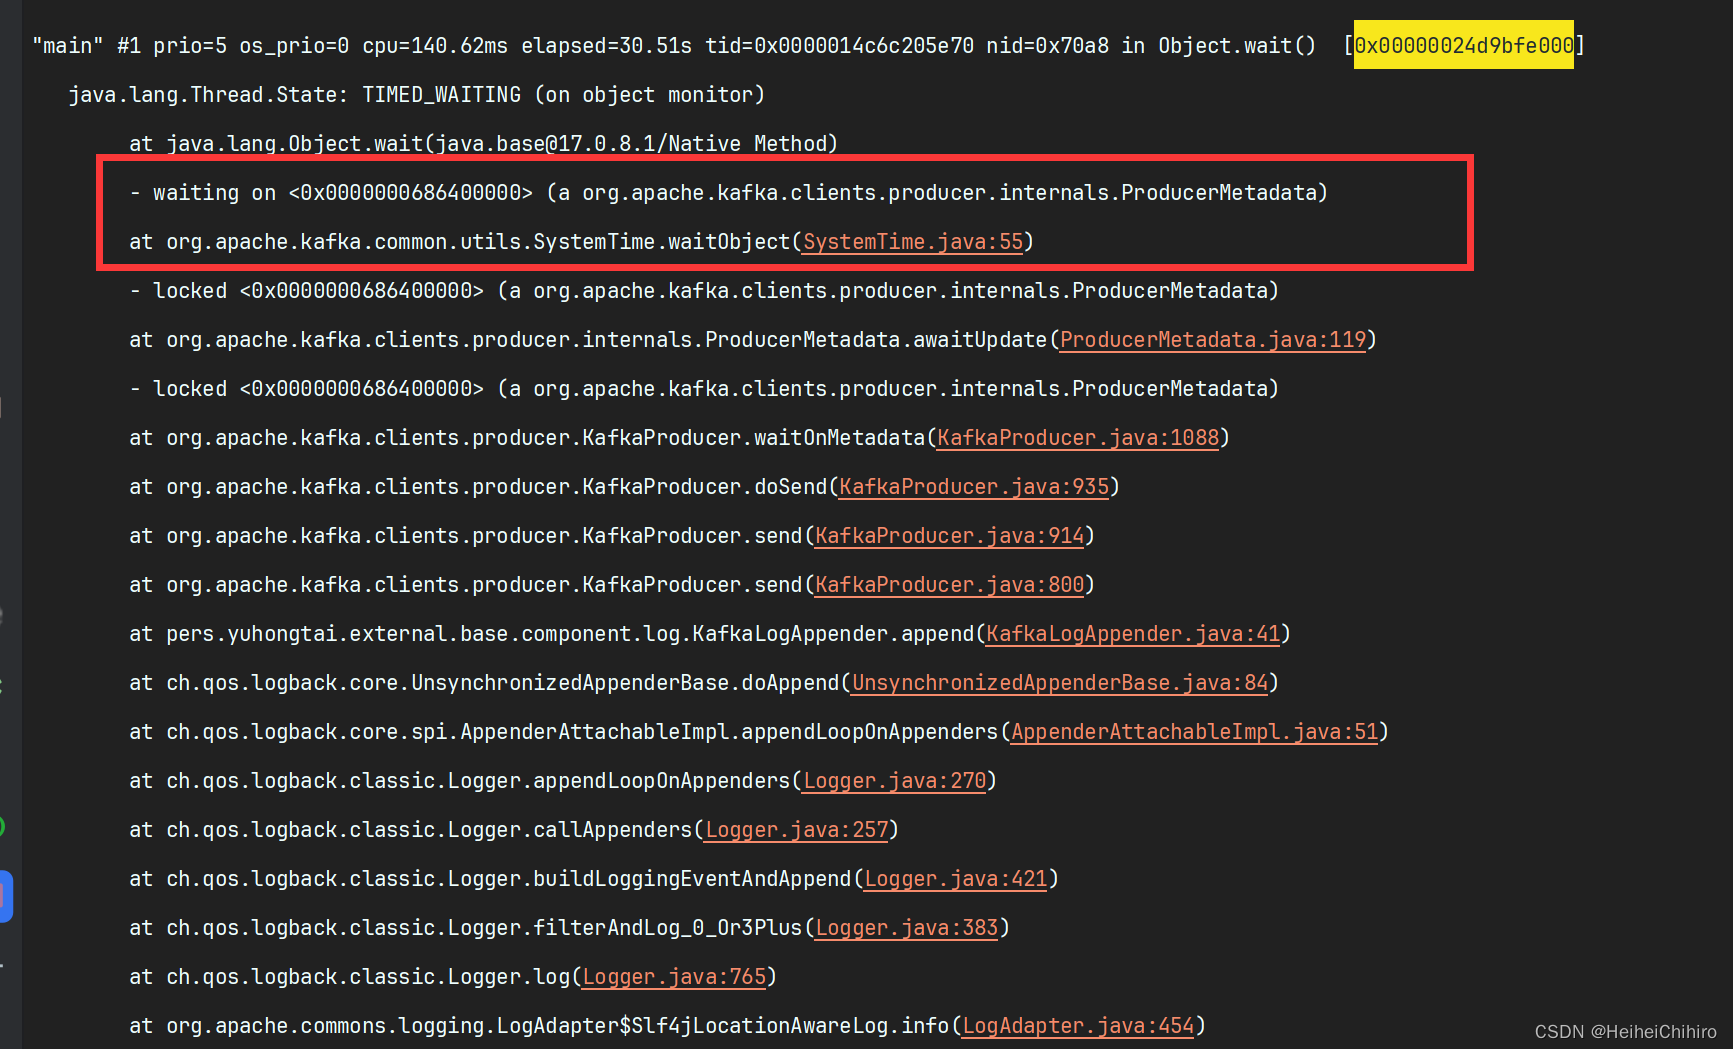Click the prio=5 value
This screenshot has width=1733, height=1049.
(190, 46)
